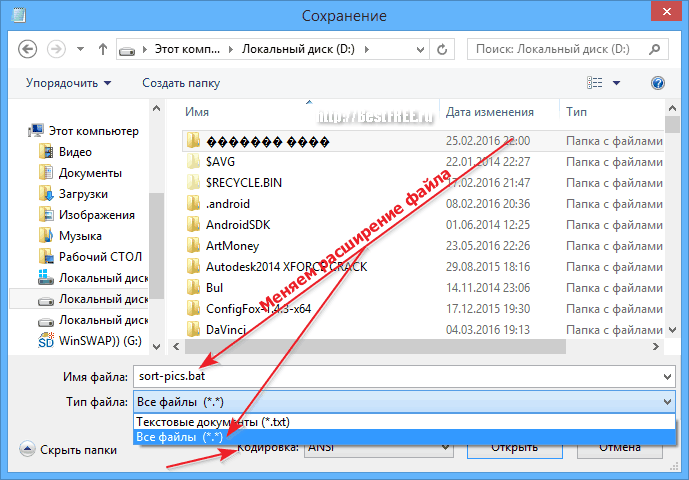Open the view mode dropdown arrow
This screenshot has width=689, height=480.
[617, 83]
